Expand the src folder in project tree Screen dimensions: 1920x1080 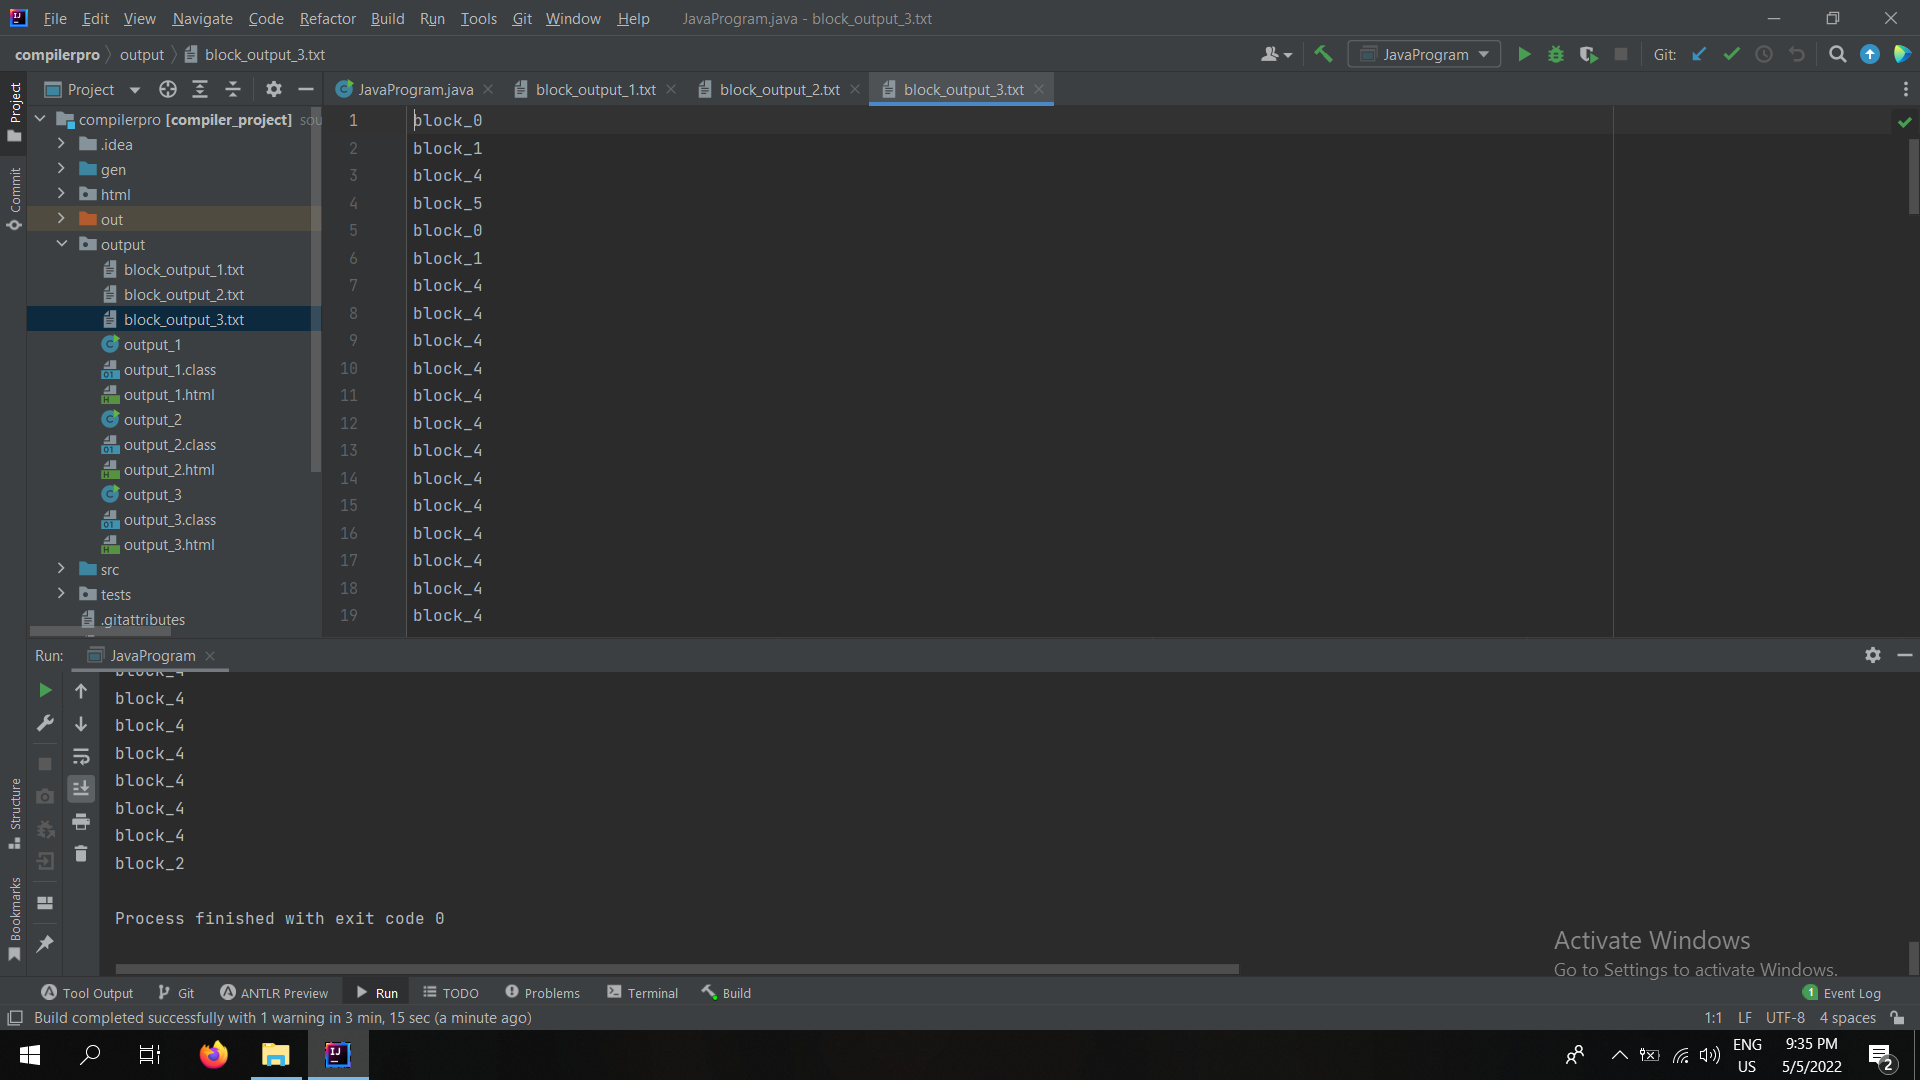pos(61,569)
